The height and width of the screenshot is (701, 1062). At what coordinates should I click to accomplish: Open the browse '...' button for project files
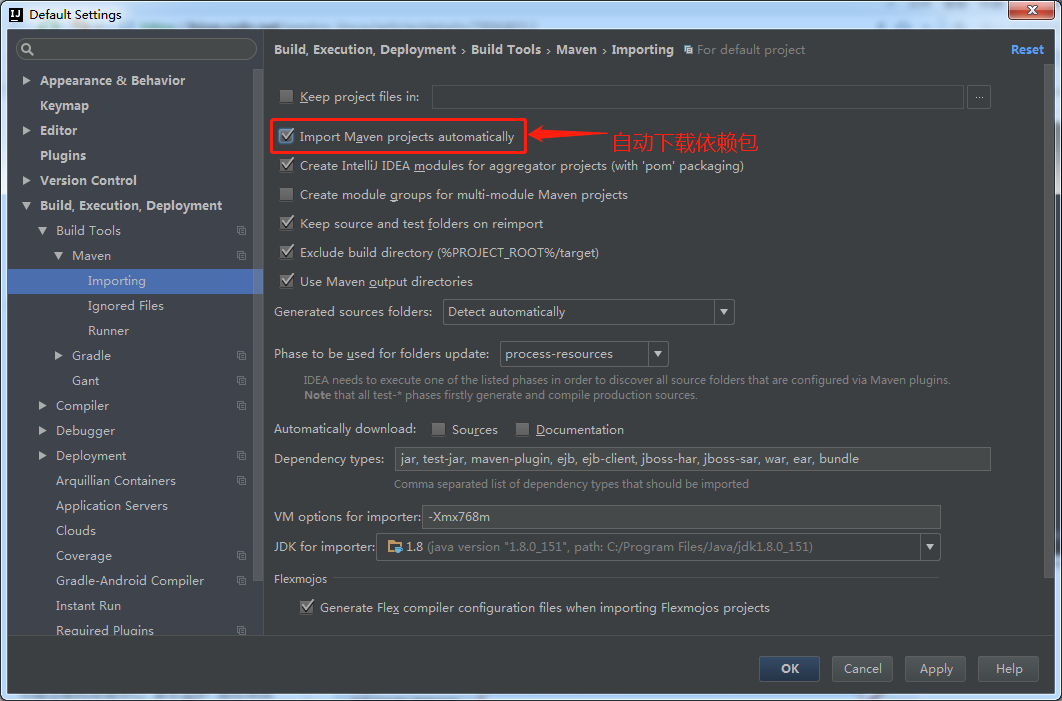pos(979,97)
